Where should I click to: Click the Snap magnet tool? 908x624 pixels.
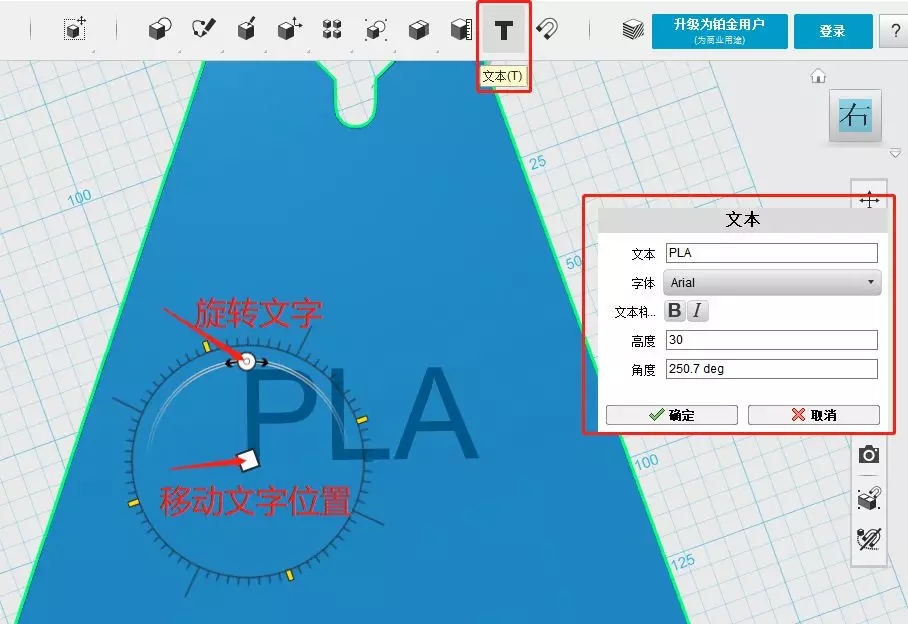(548, 30)
